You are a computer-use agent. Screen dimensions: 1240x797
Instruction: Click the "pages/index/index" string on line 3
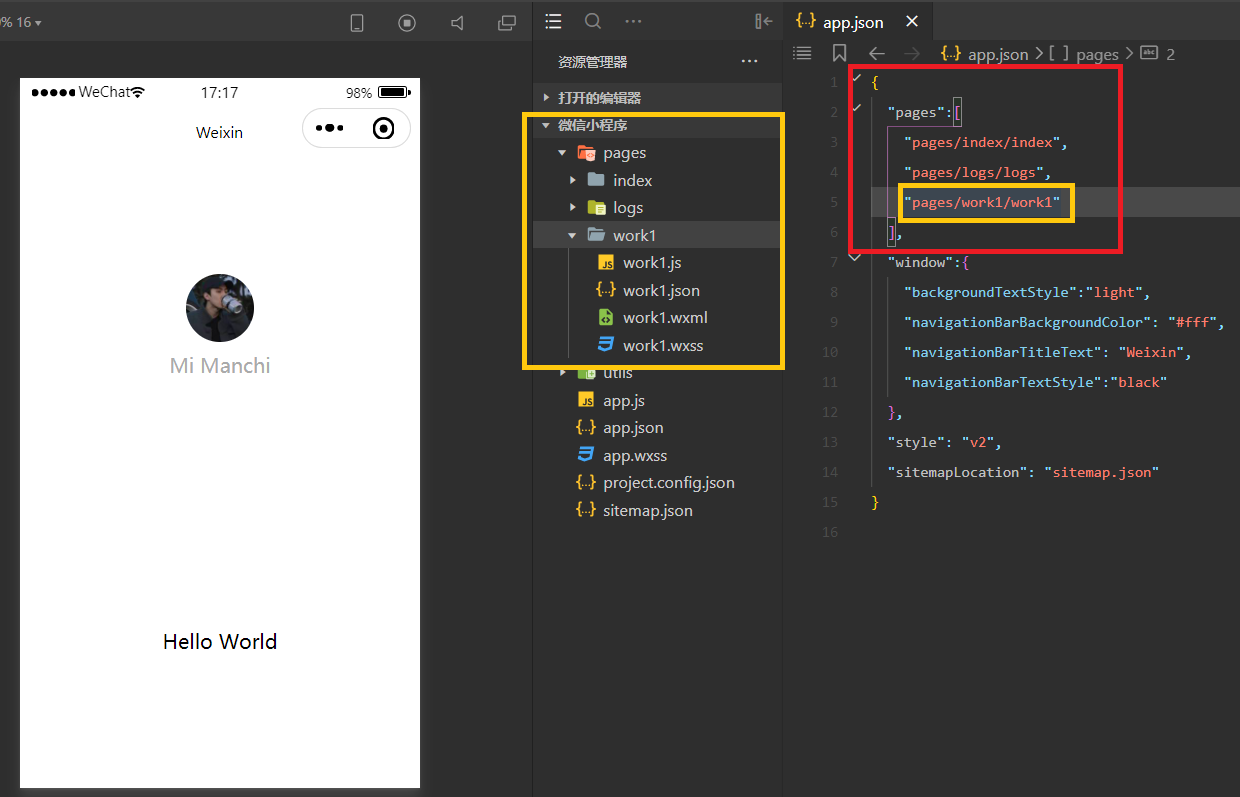[x=982, y=142]
